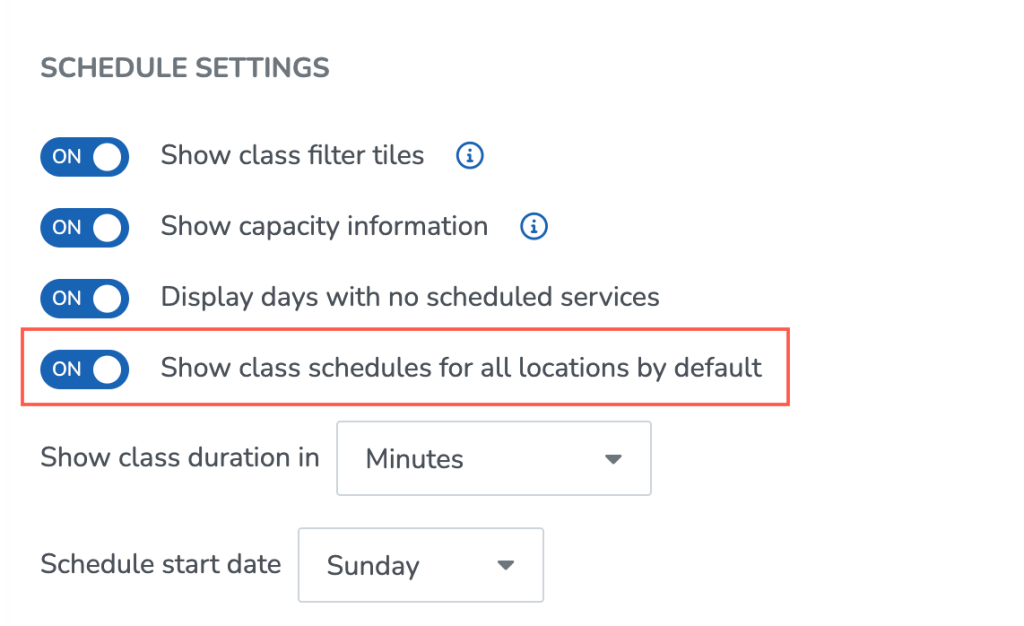The height and width of the screenshot is (626, 1024).
Task: Click white knob on filter tiles toggle
Action: click(x=107, y=157)
